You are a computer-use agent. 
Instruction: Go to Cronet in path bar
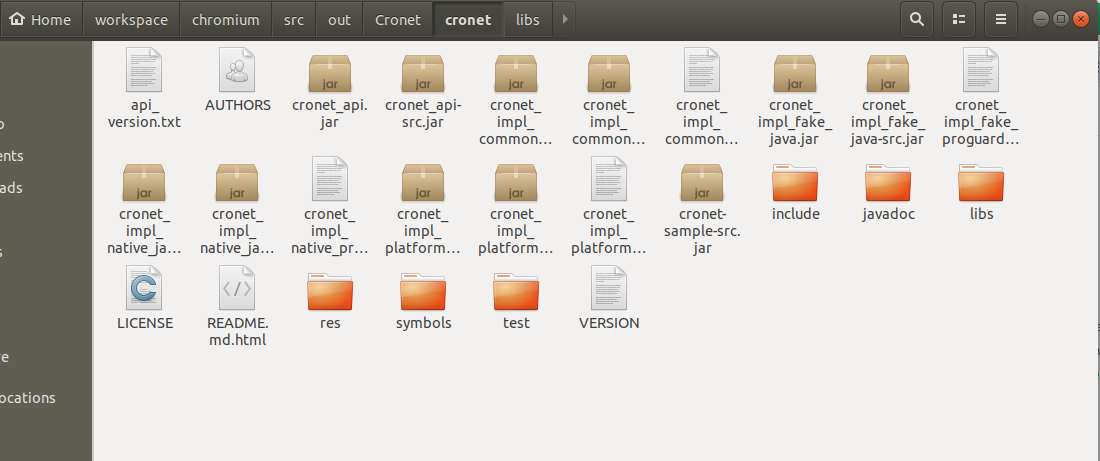pyautogui.click(x=398, y=20)
